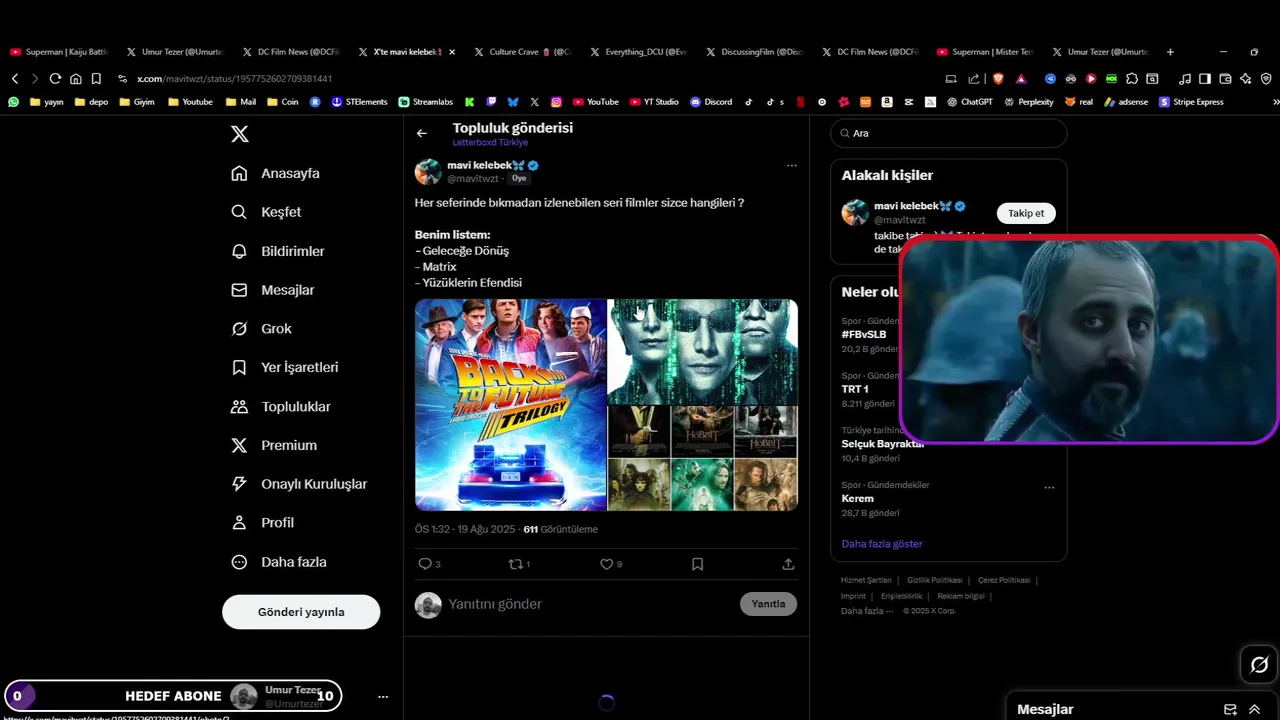Click the Letterboxd Türkiye community link

tap(490, 143)
